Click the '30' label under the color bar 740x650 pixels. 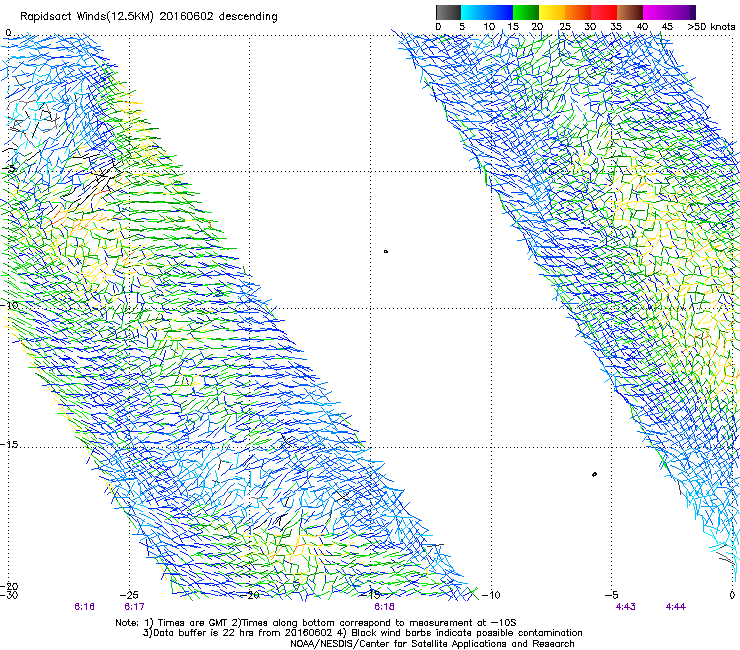click(x=590, y=27)
